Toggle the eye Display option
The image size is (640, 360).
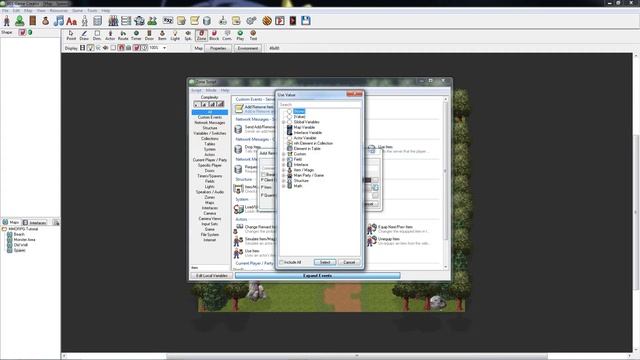point(106,48)
